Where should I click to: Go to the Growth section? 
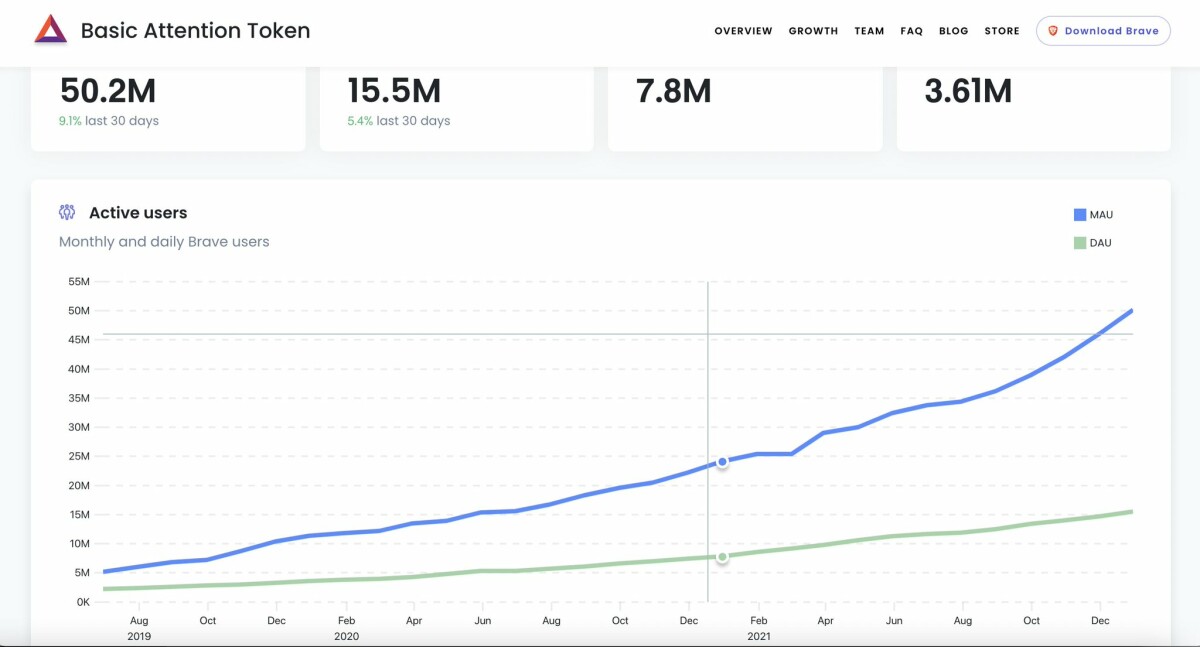click(x=813, y=31)
